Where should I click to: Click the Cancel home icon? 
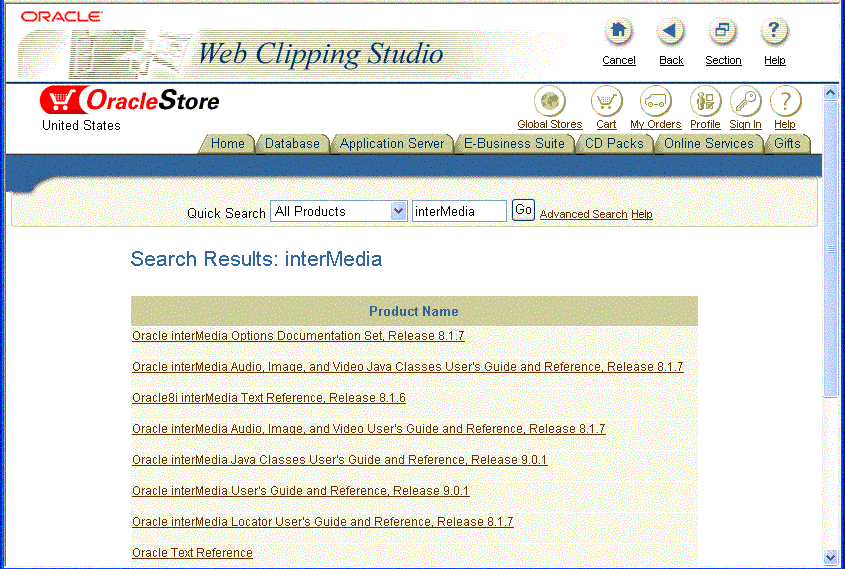tap(618, 31)
